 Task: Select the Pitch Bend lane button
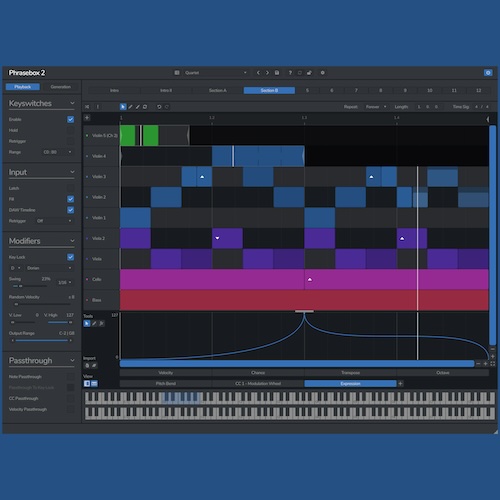(166, 384)
